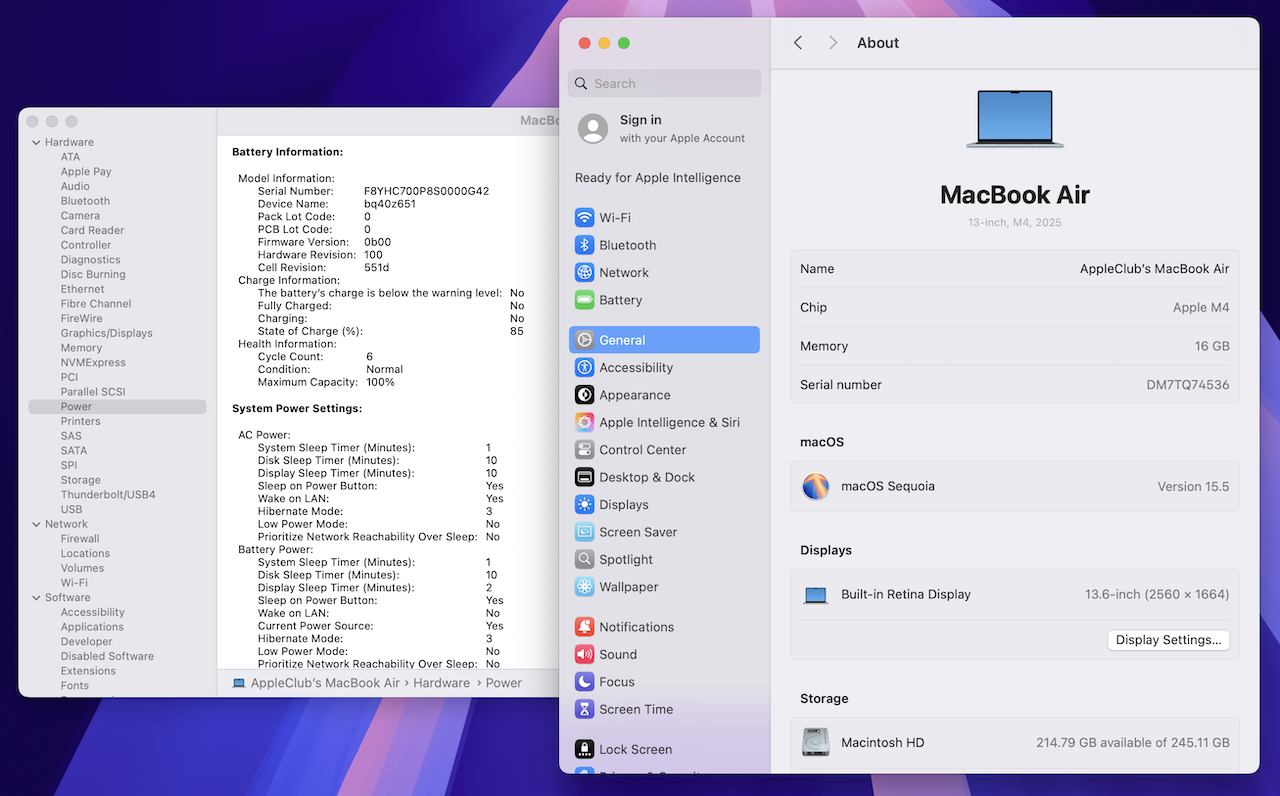Select Thunderbolt/USB4 in Hardware list
This screenshot has width=1280, height=796.
(108, 495)
